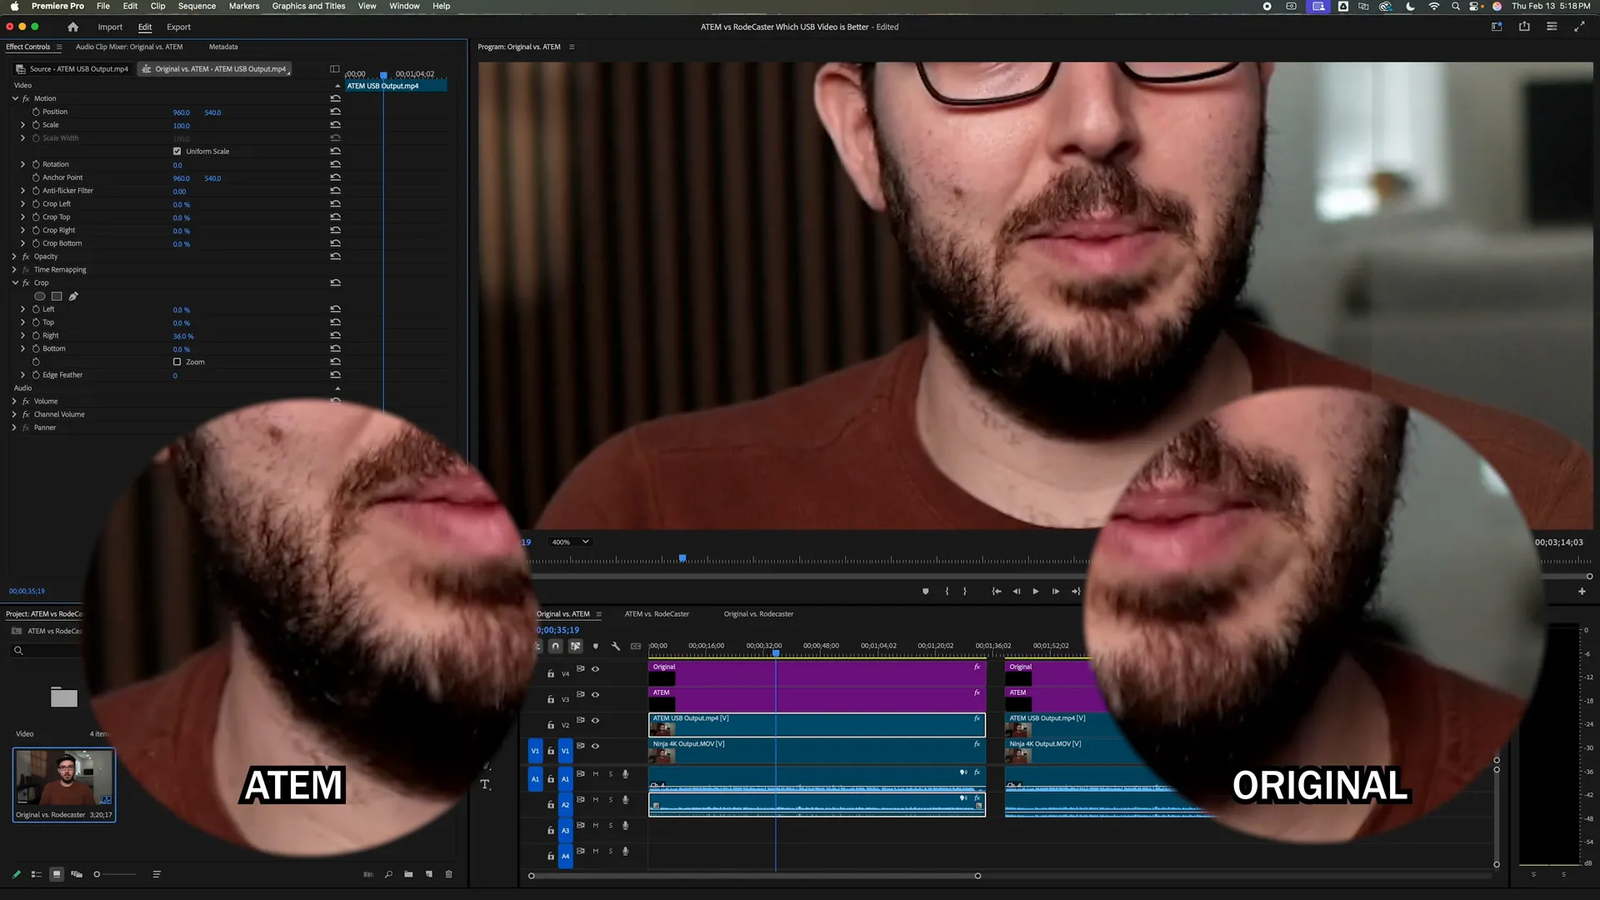
Task: Step back one frame
Action: pyautogui.click(x=1016, y=591)
